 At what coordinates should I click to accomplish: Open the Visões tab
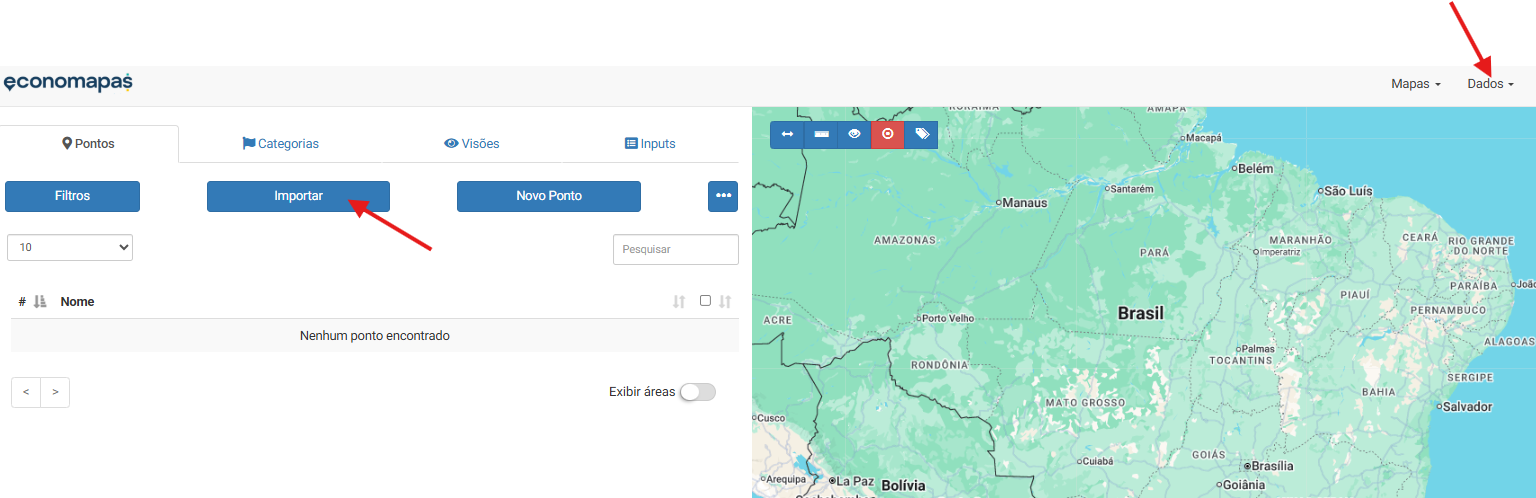472,143
